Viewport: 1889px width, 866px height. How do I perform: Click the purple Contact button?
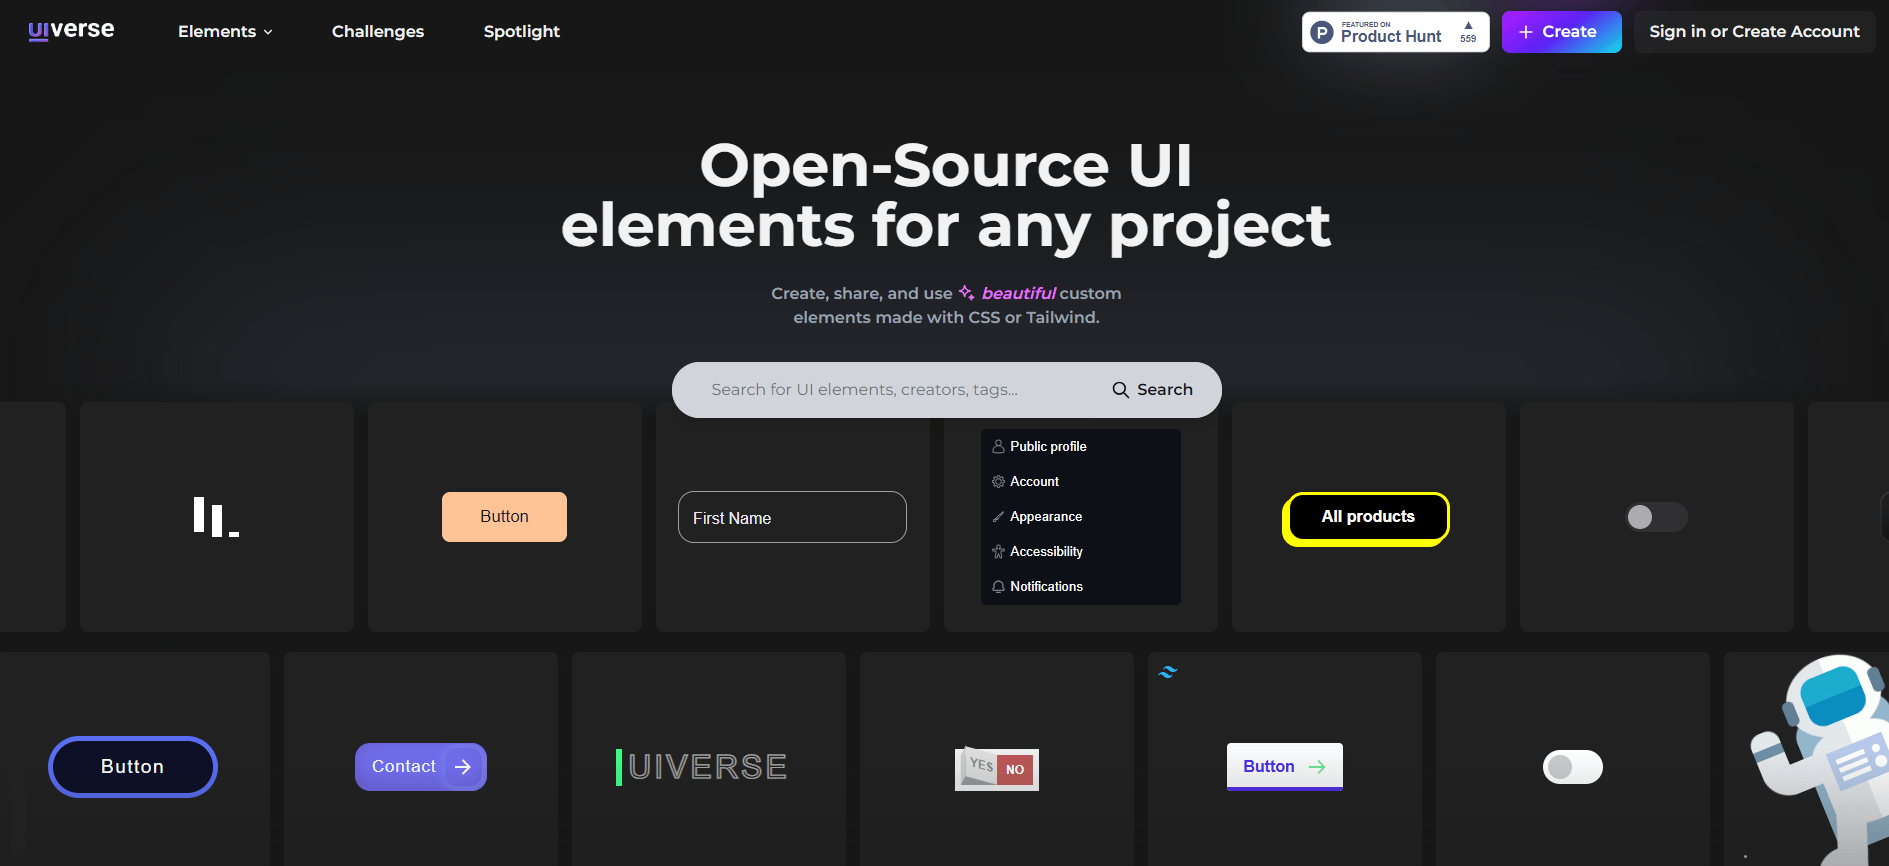421,767
